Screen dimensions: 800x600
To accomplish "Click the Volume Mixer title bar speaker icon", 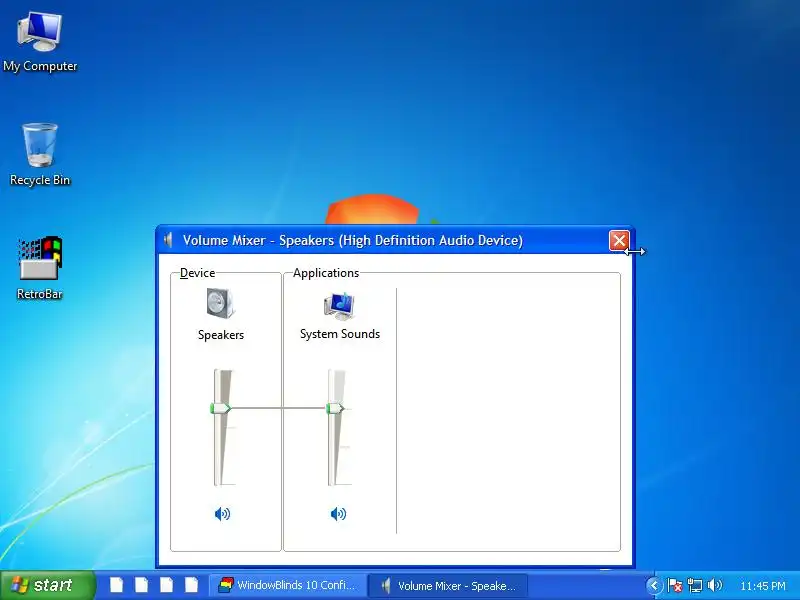I will (x=168, y=240).
